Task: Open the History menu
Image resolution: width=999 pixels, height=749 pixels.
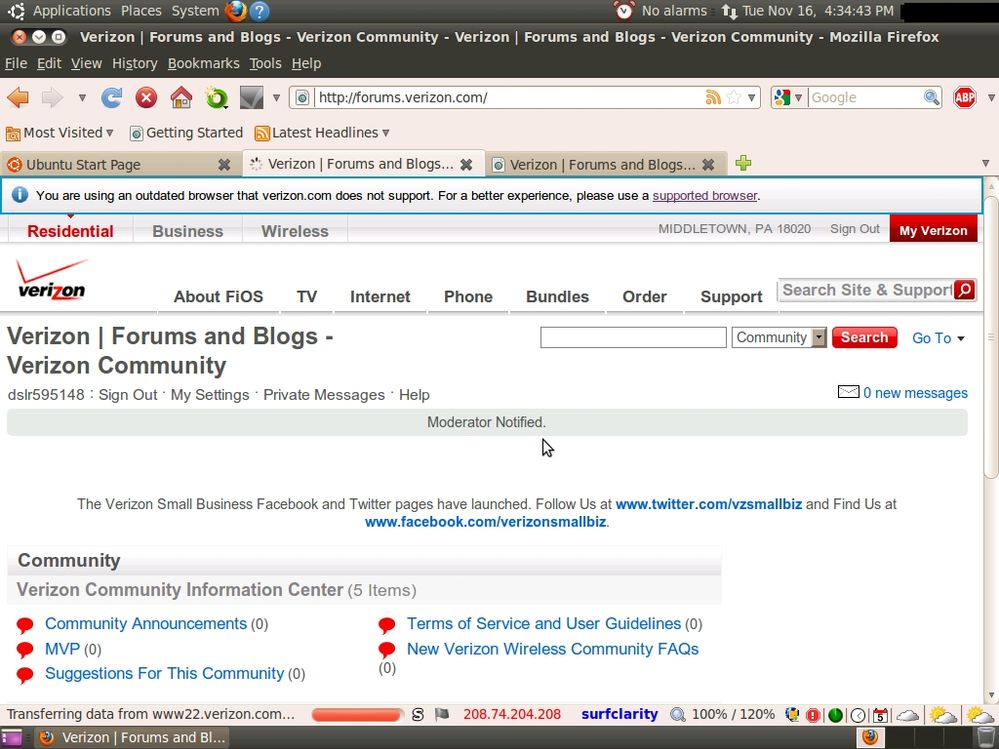Action: click(134, 63)
